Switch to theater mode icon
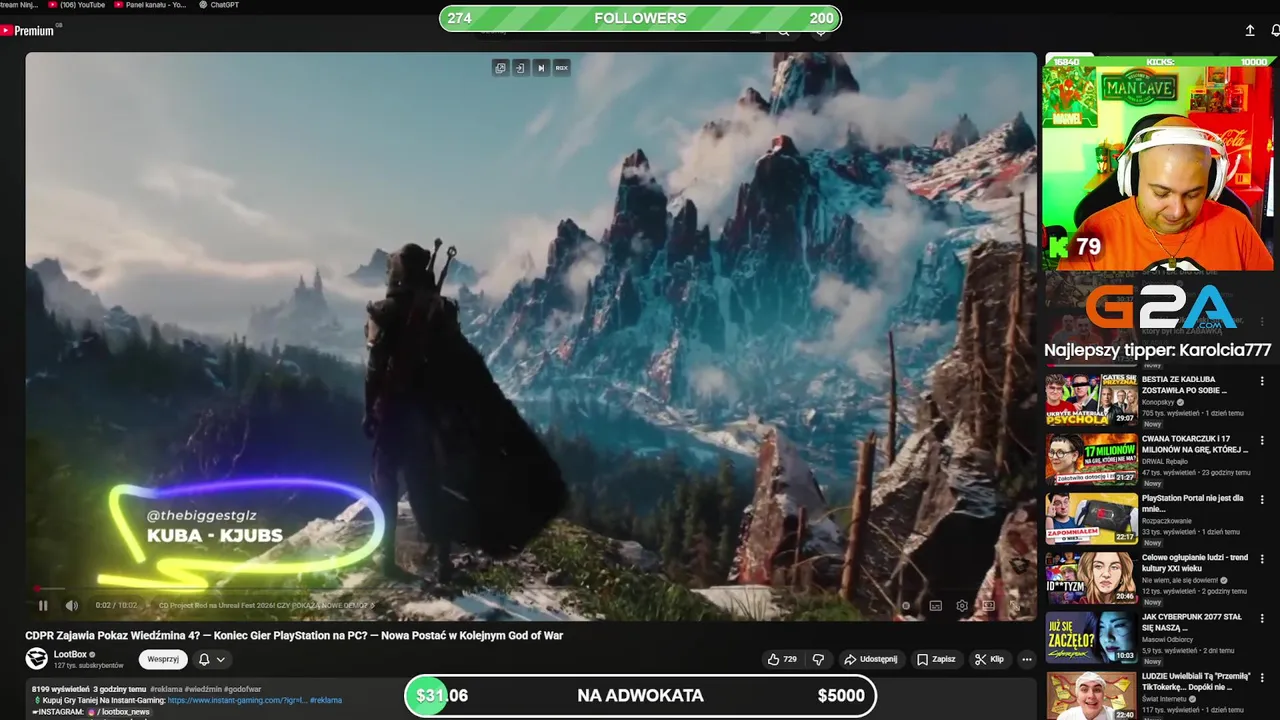Image resolution: width=1280 pixels, height=720 pixels. pos(988,605)
